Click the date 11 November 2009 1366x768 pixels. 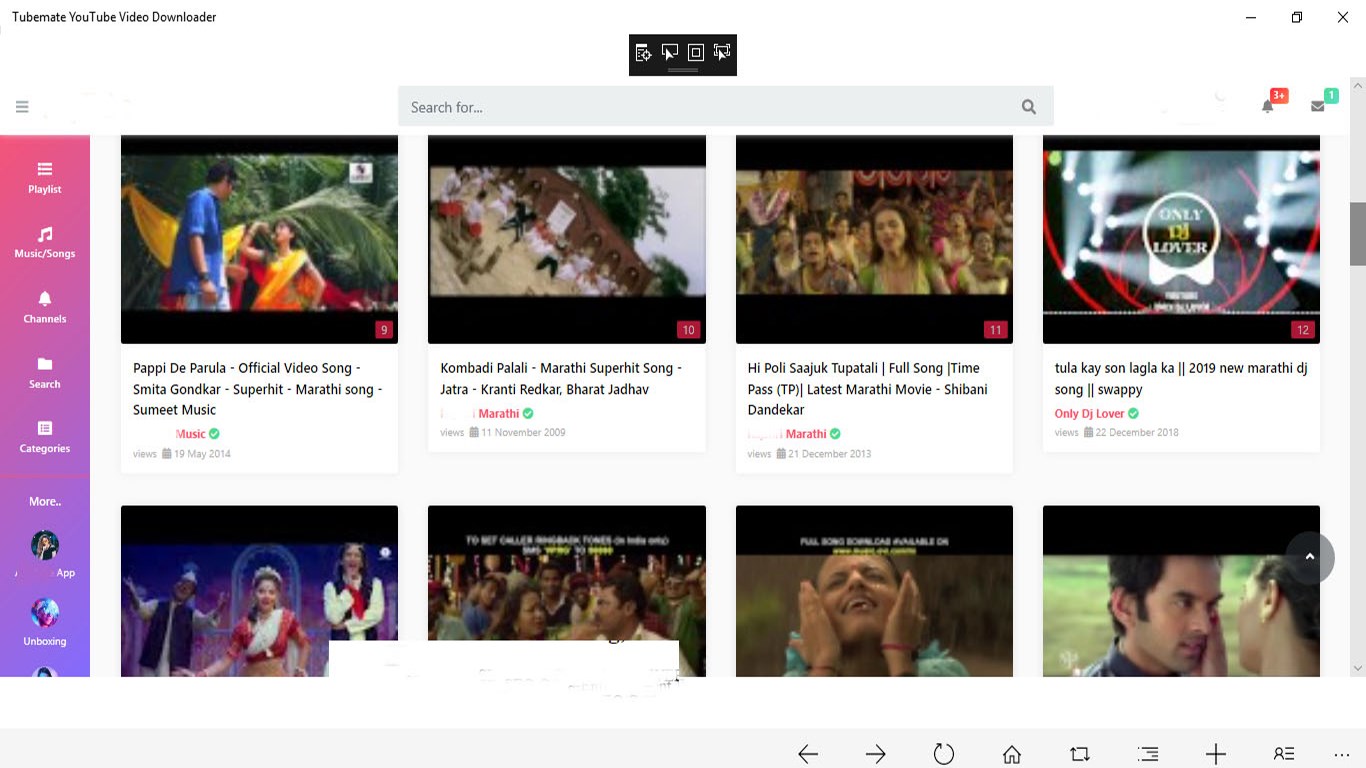click(523, 433)
